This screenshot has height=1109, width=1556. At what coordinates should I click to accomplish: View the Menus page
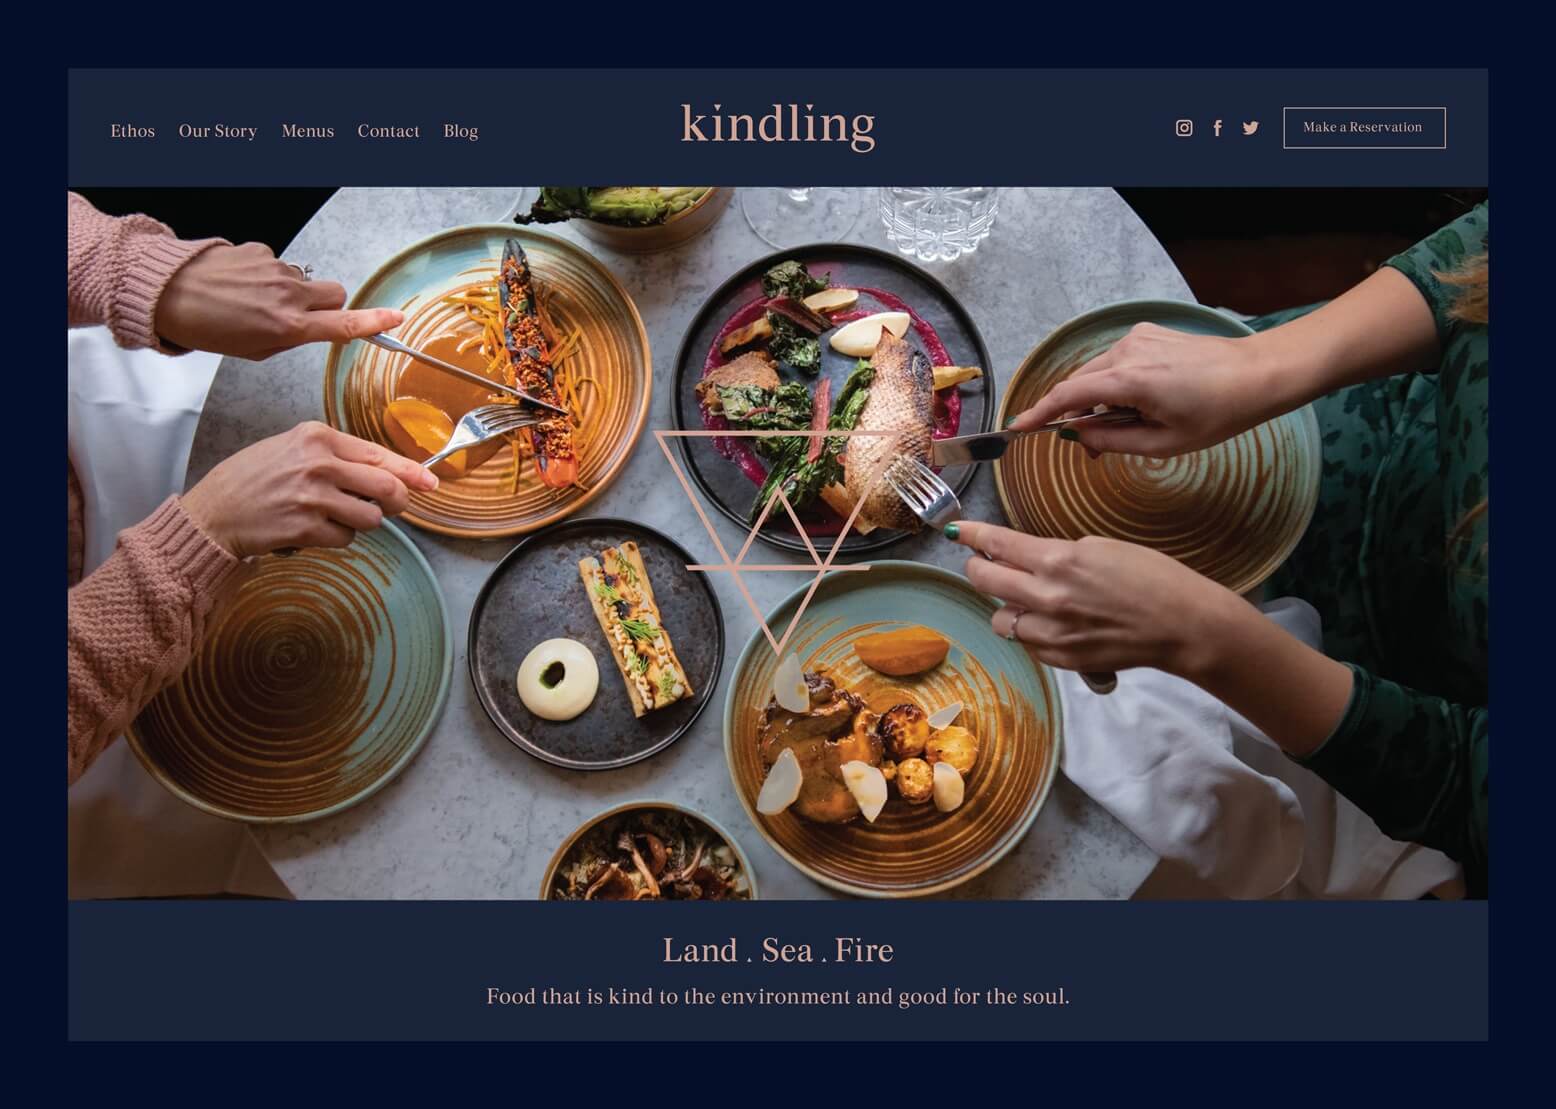tap(308, 131)
